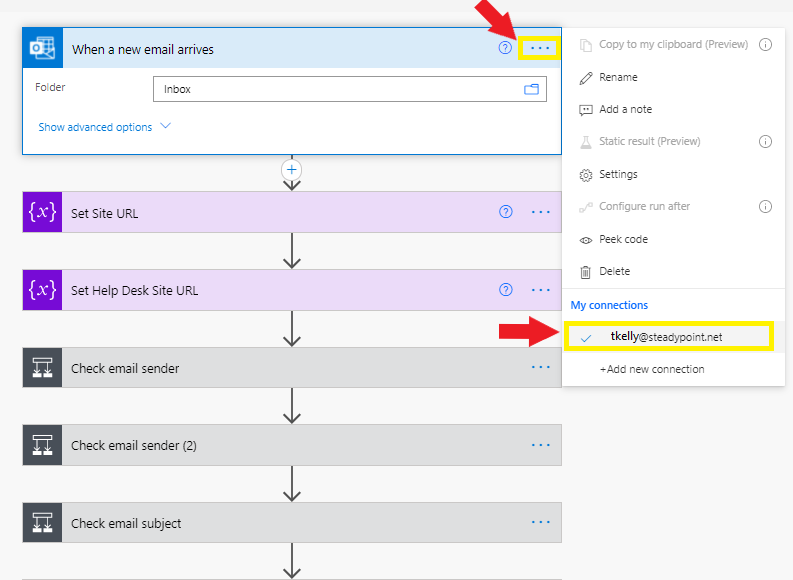Click the Outlook trigger icon
The width and height of the screenshot is (793, 580).
click(x=42, y=48)
